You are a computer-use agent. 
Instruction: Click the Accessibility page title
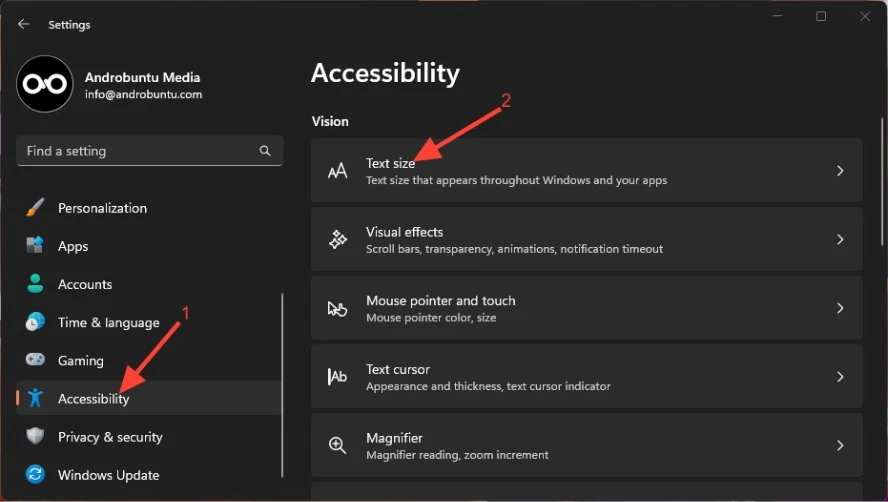coord(385,73)
